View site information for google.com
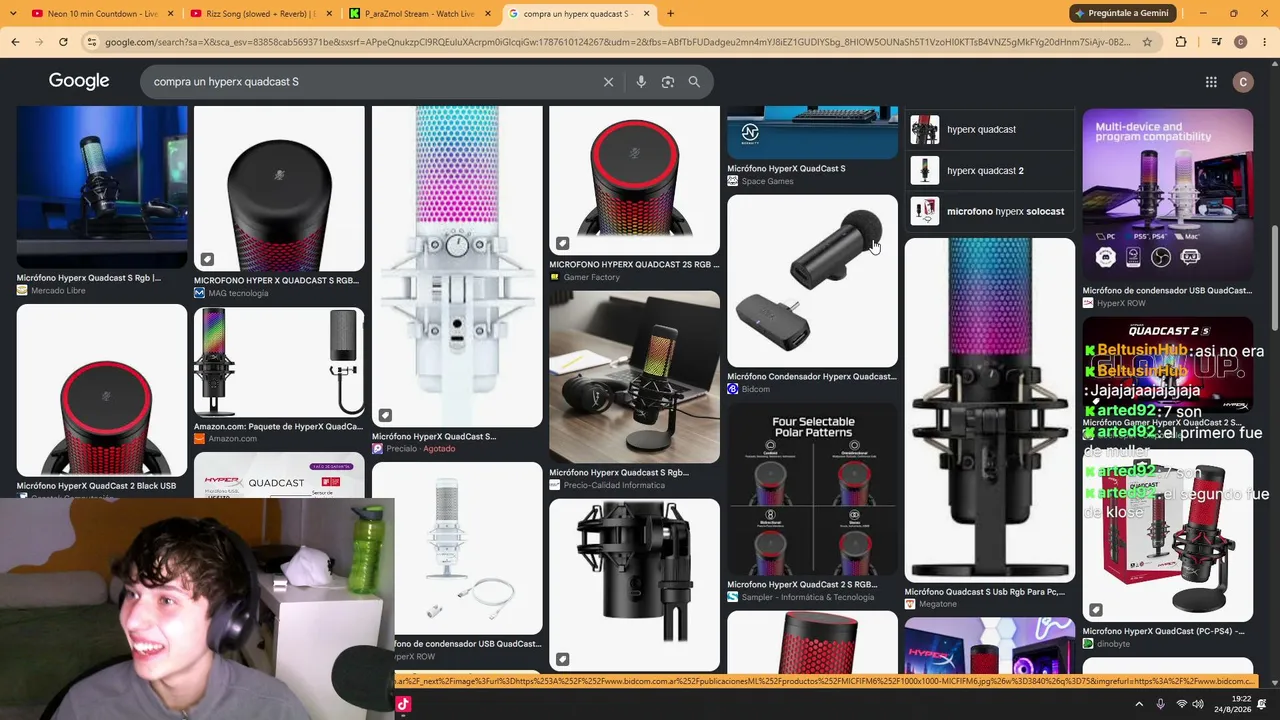The height and width of the screenshot is (720, 1280). pos(92,42)
